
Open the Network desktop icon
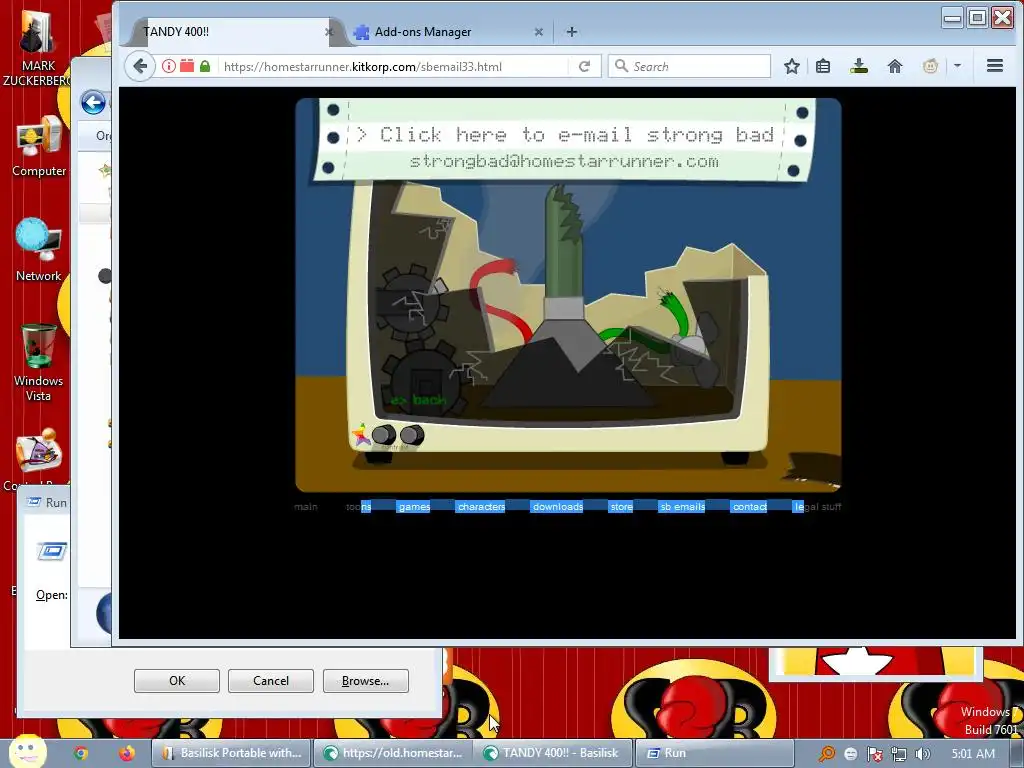tap(39, 250)
